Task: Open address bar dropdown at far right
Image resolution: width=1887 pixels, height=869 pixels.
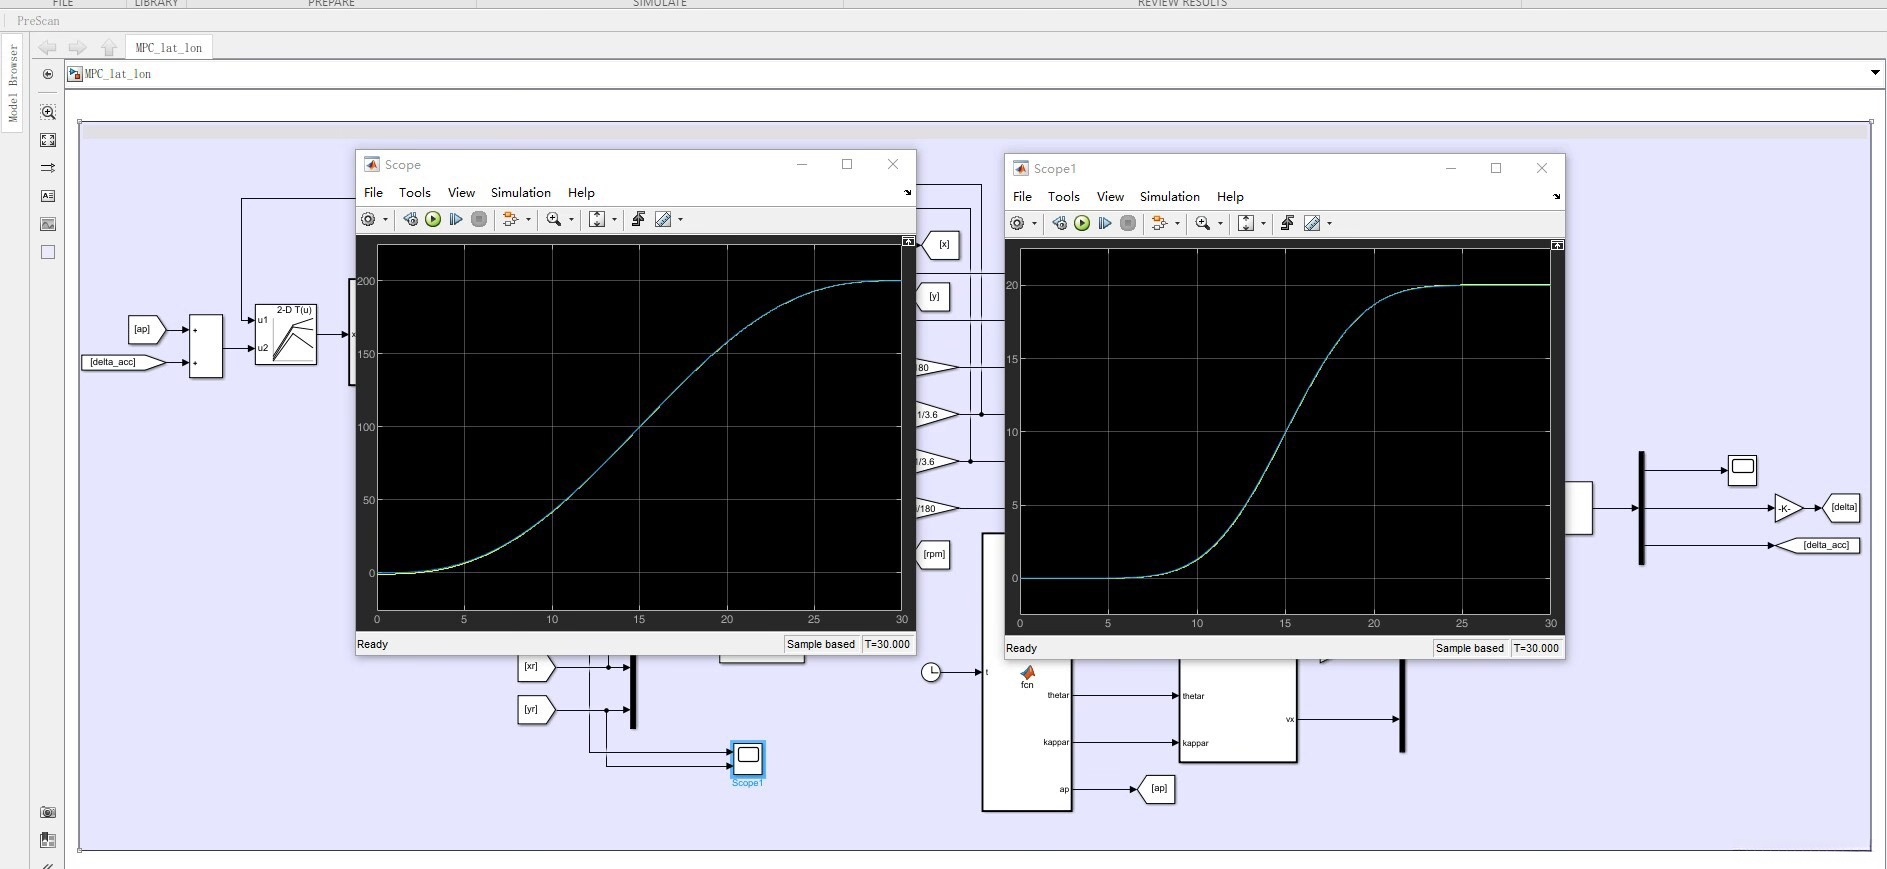Action: click(x=1875, y=73)
